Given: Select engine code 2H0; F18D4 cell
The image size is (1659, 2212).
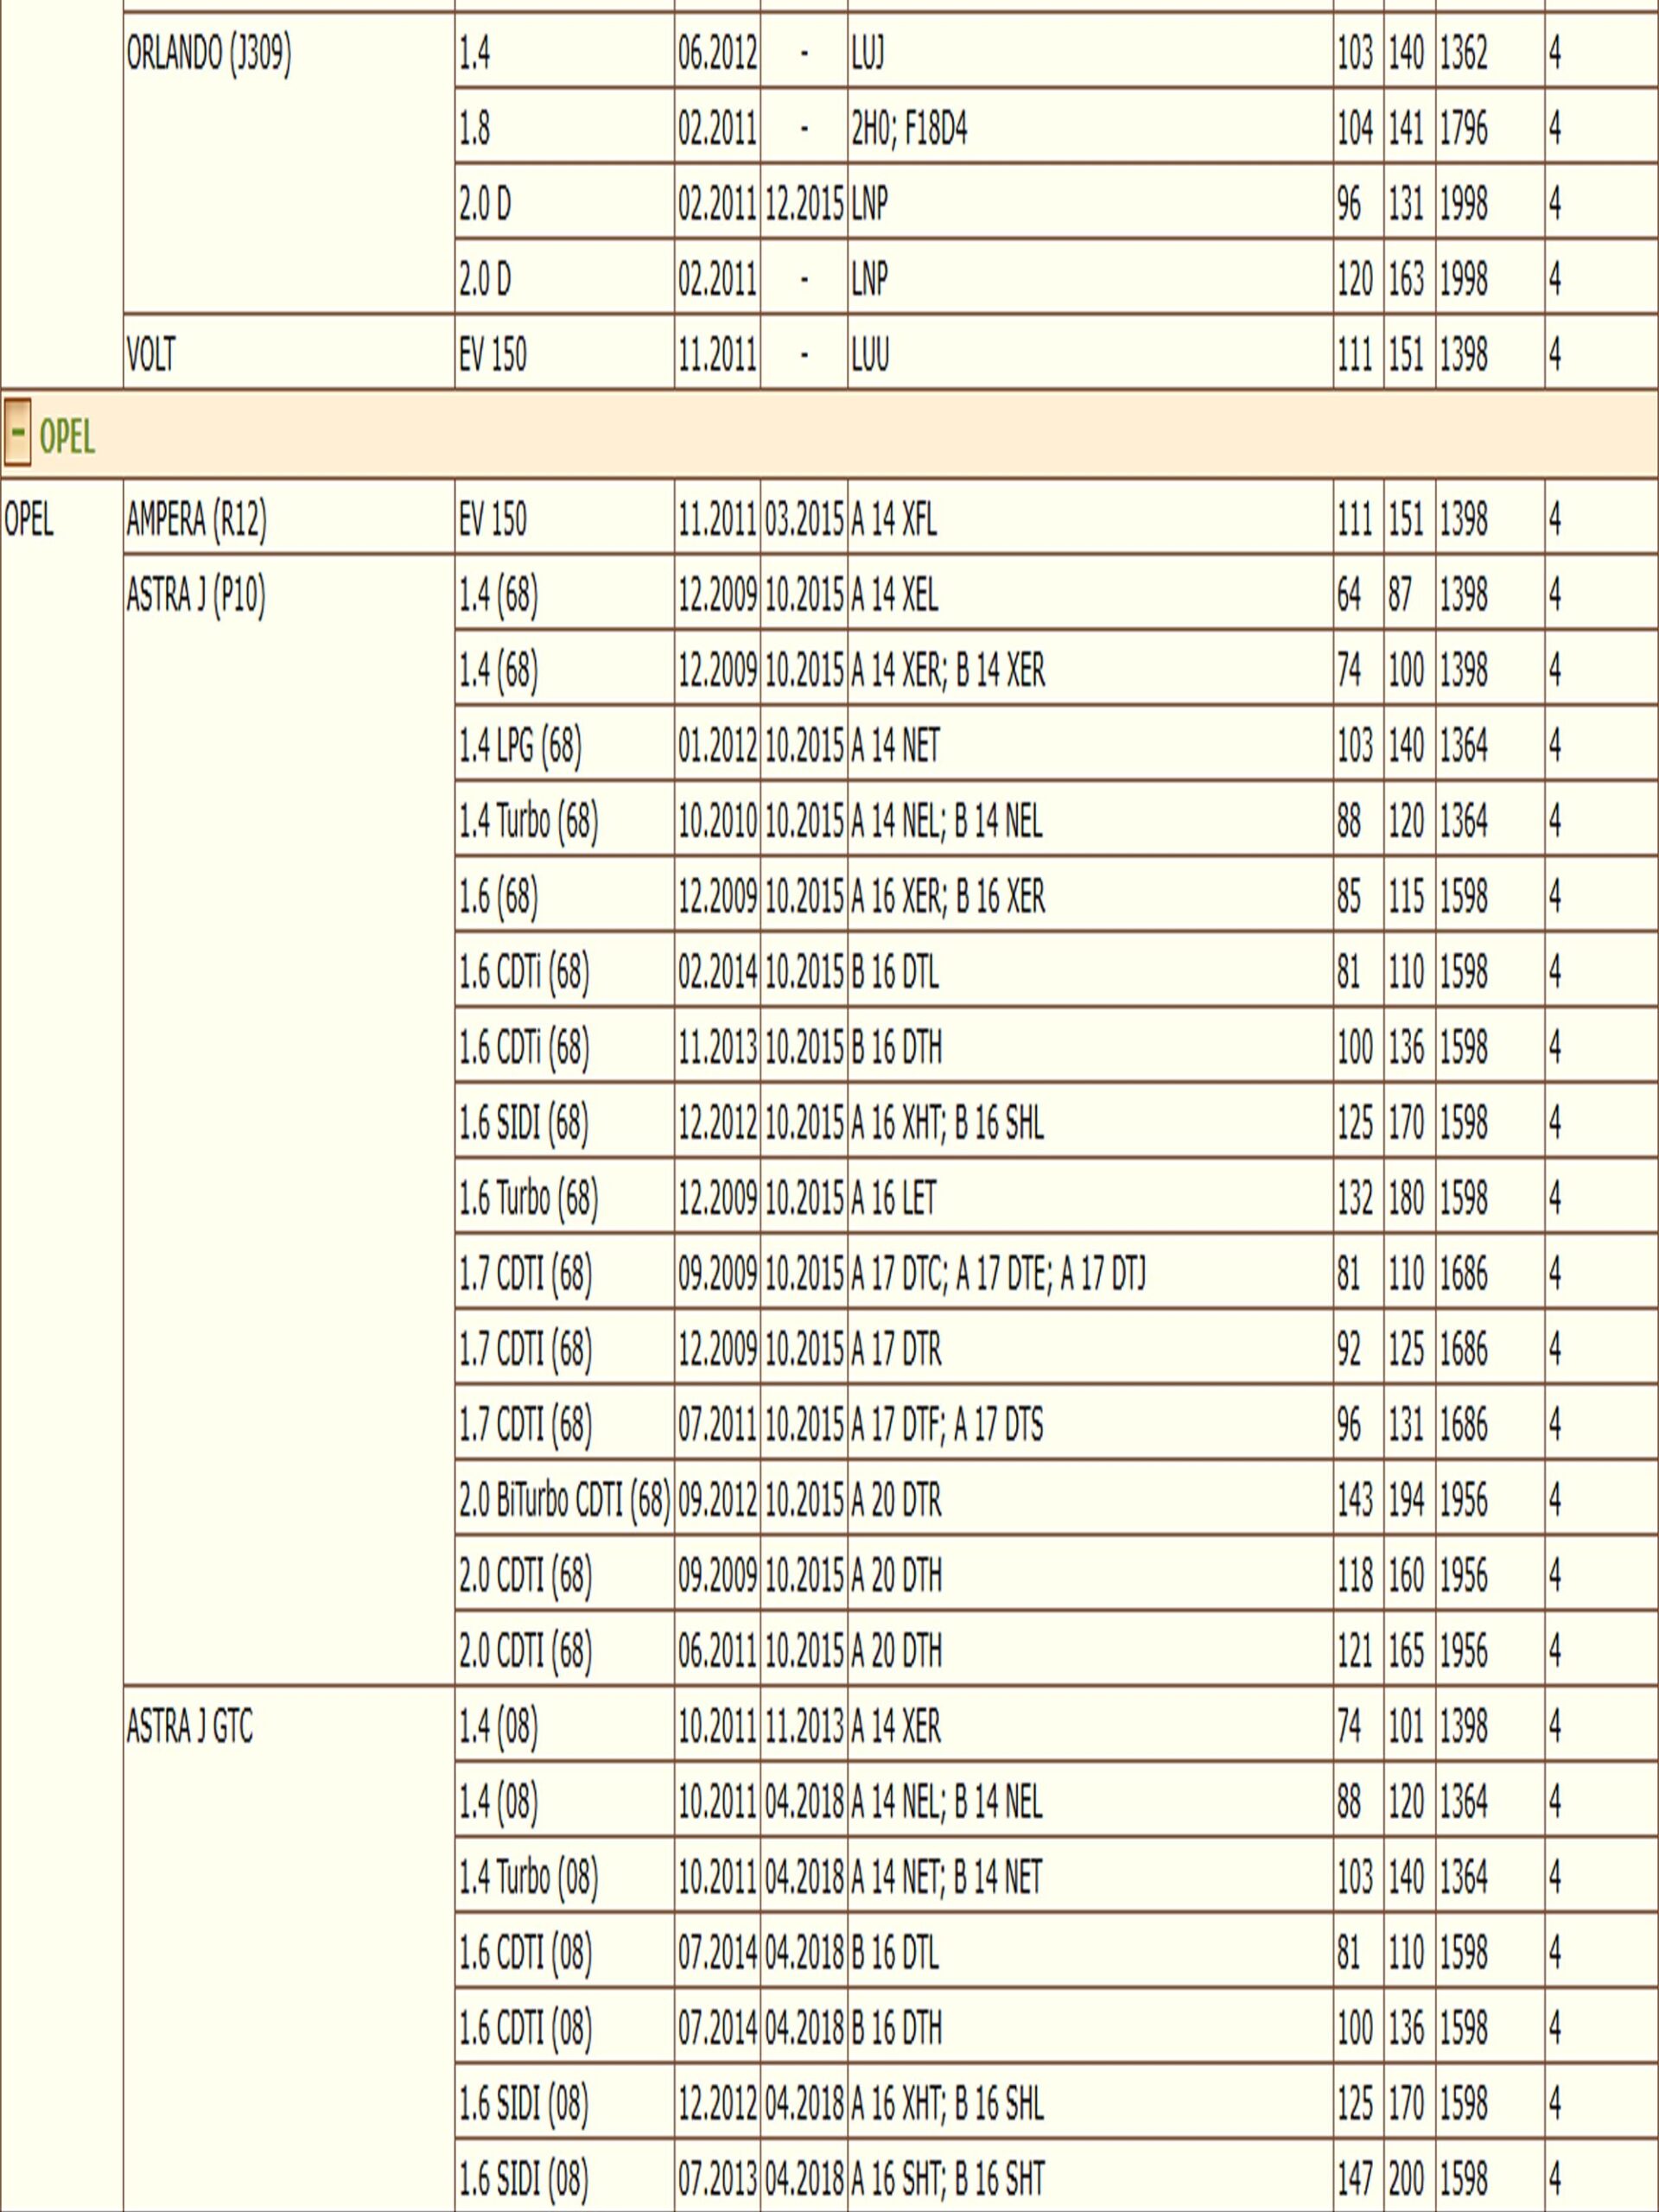Looking at the screenshot, I should [x=909, y=129].
